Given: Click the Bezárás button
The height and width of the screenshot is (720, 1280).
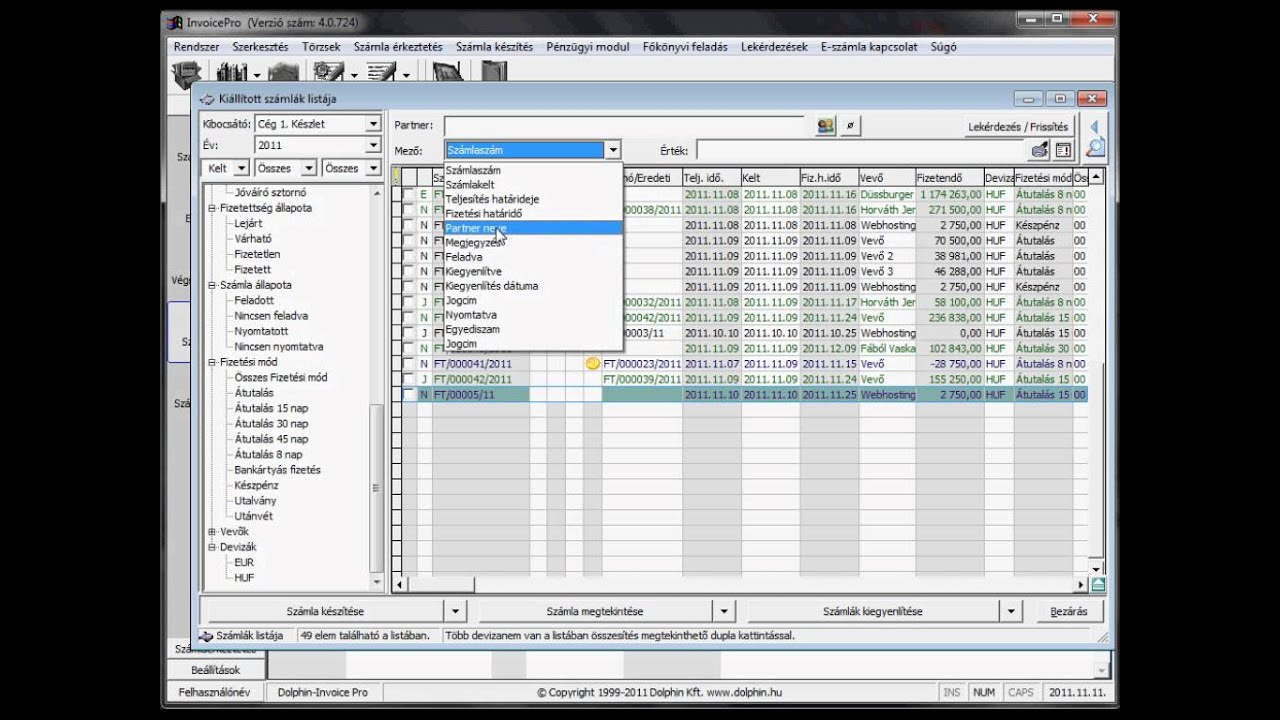Looking at the screenshot, I should click(x=1069, y=611).
